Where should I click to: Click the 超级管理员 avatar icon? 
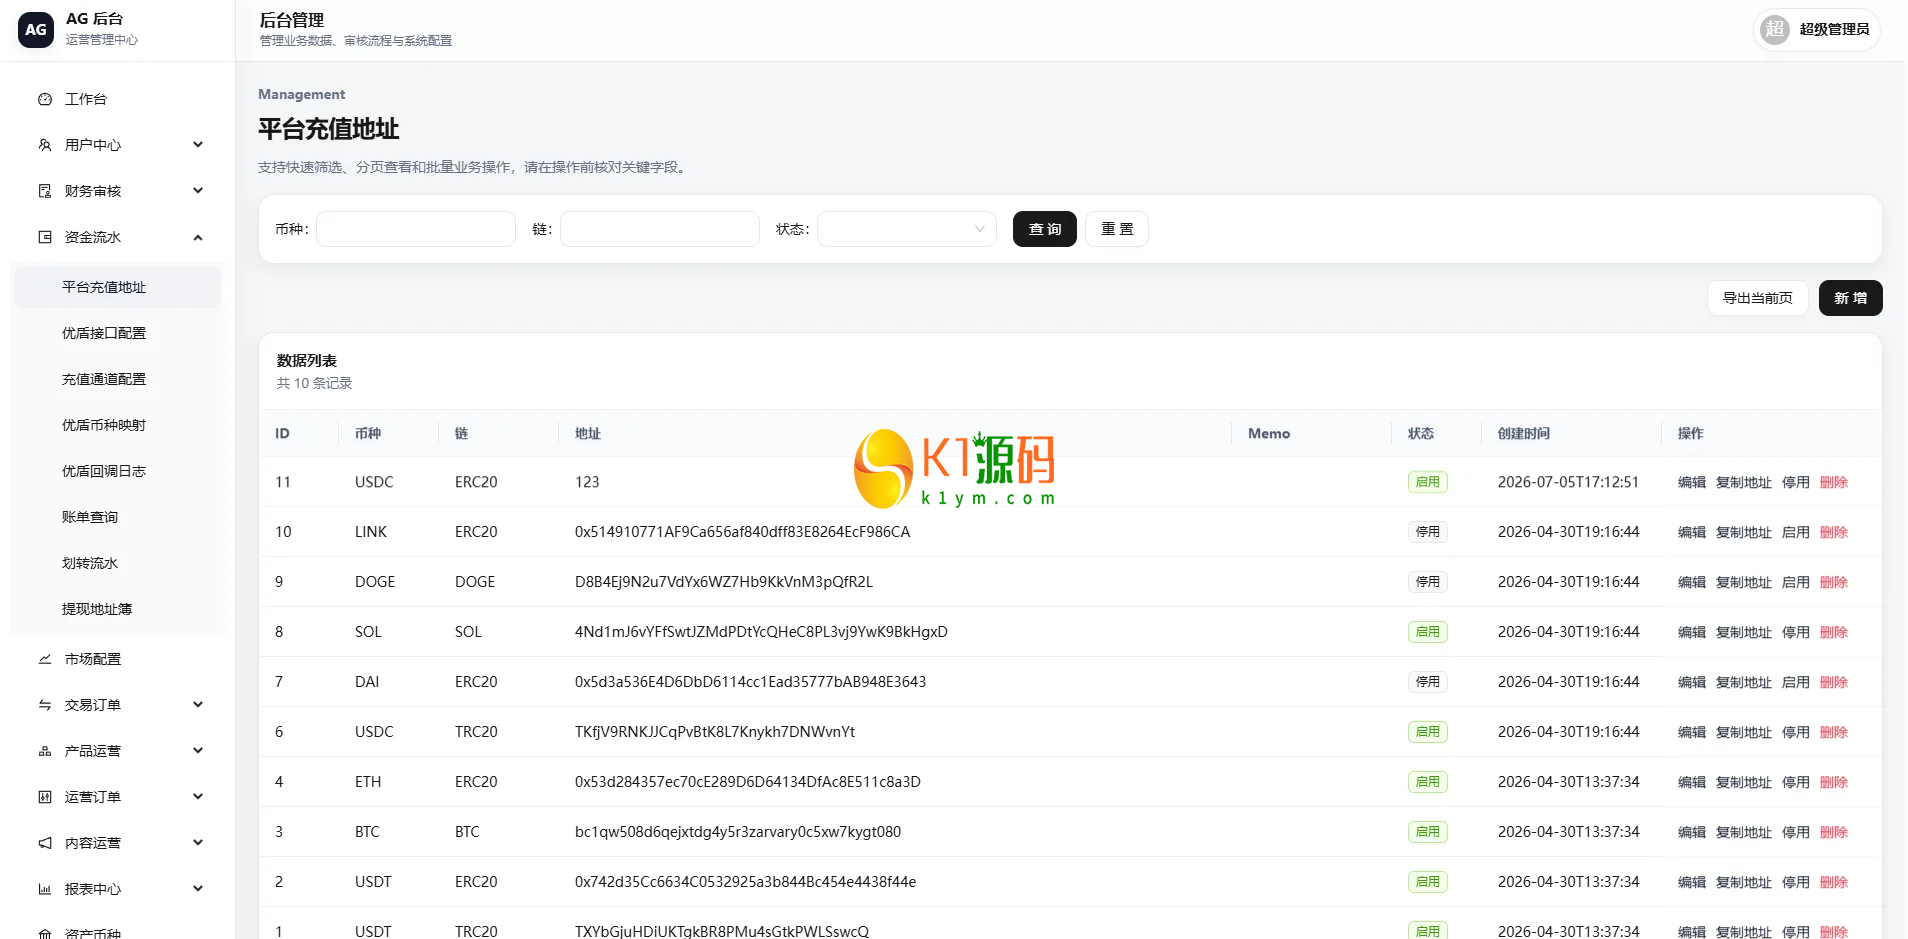pyautogui.click(x=1775, y=29)
